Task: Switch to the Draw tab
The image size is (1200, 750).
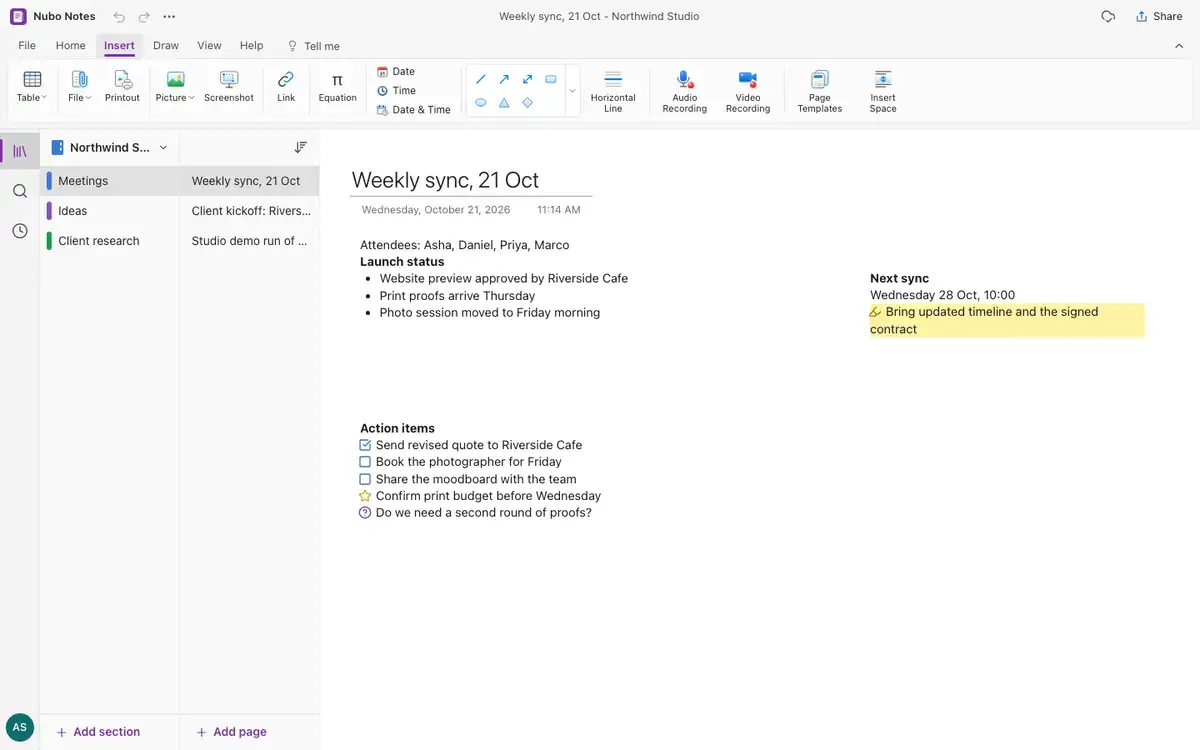Action: [x=166, y=46]
